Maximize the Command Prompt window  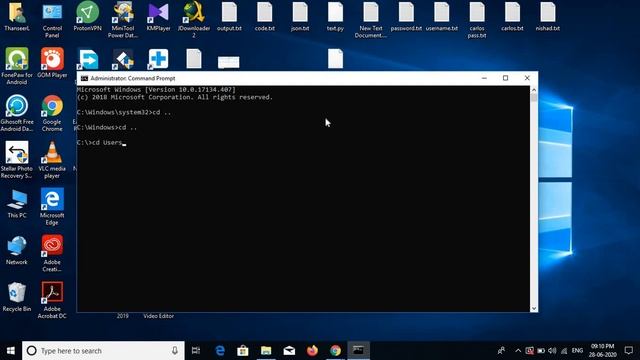505,78
